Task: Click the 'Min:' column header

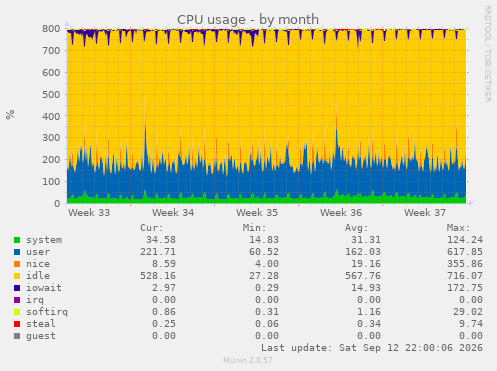Action: (254, 228)
